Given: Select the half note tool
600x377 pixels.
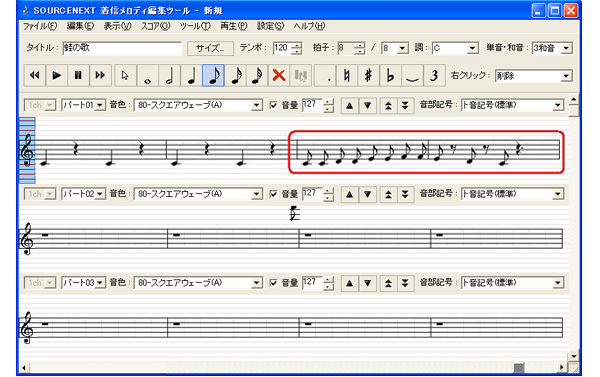Looking at the screenshot, I should [x=169, y=75].
